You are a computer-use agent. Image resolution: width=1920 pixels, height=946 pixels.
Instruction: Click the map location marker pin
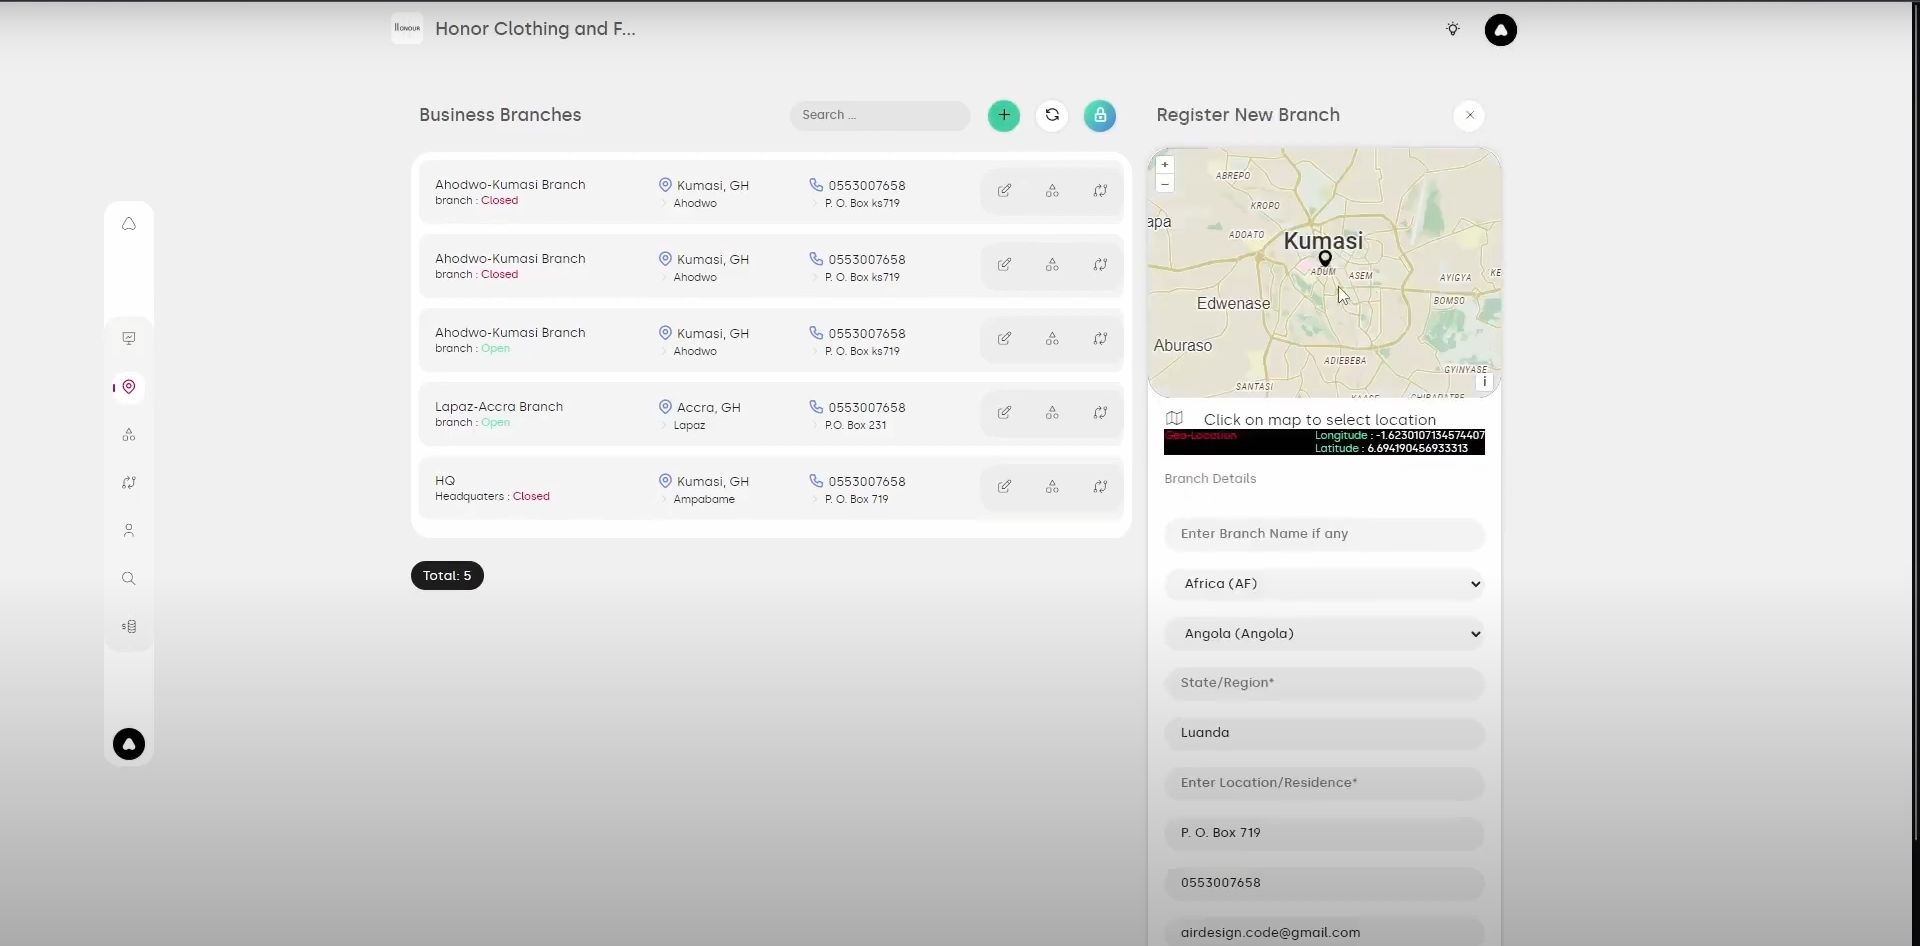click(1325, 259)
